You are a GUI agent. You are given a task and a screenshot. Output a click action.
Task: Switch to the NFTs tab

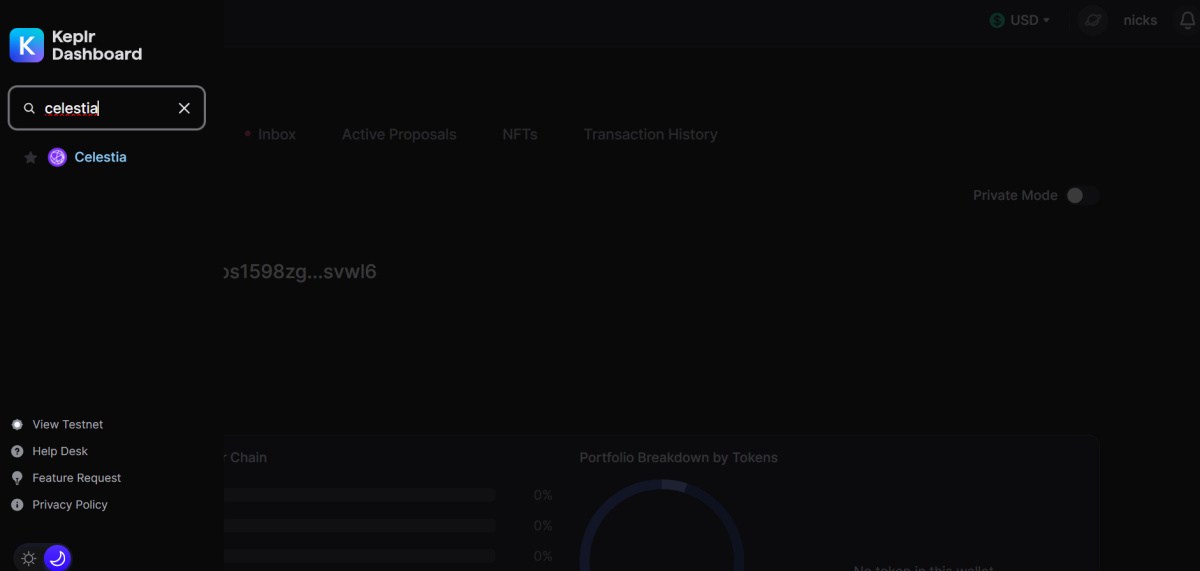520,134
